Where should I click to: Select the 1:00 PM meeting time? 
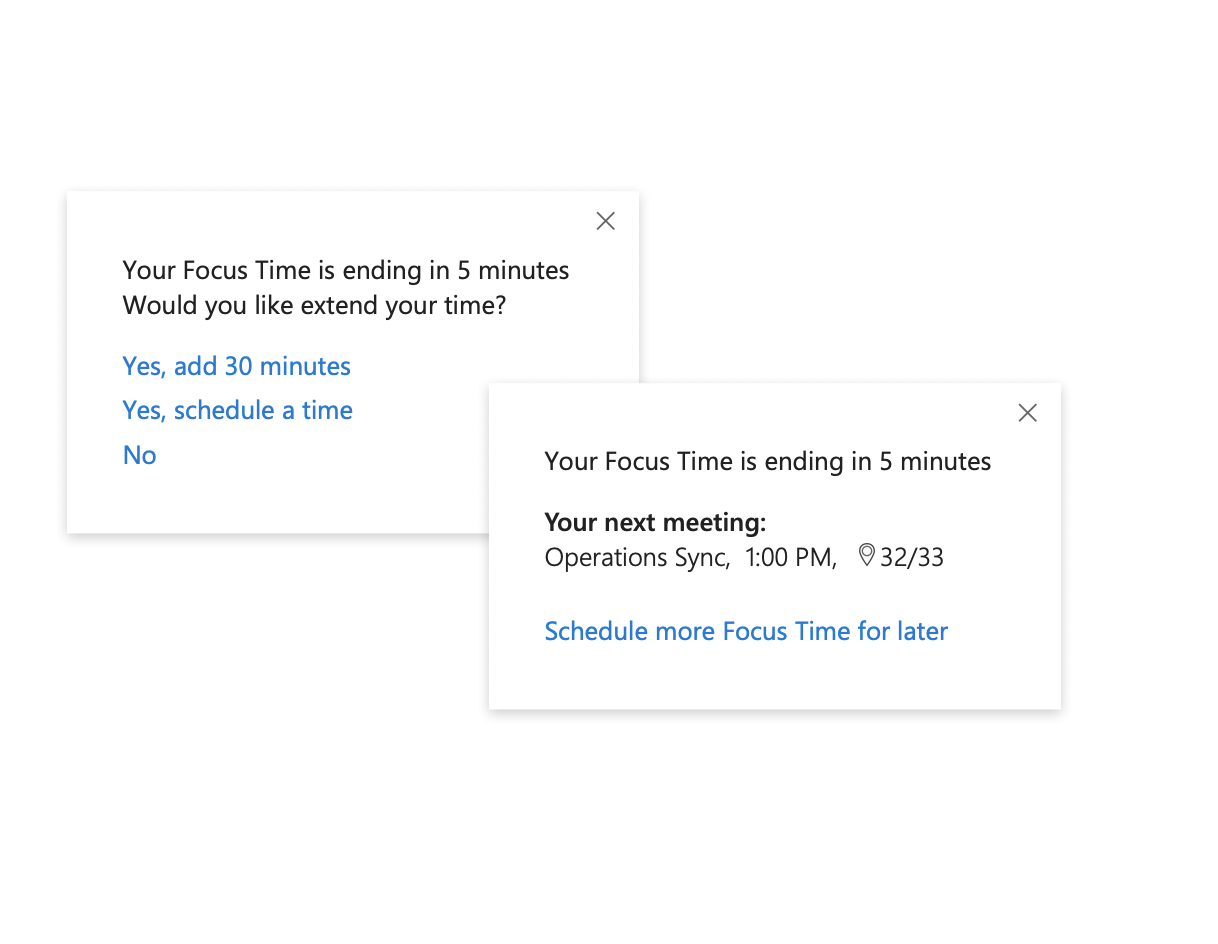(x=789, y=557)
